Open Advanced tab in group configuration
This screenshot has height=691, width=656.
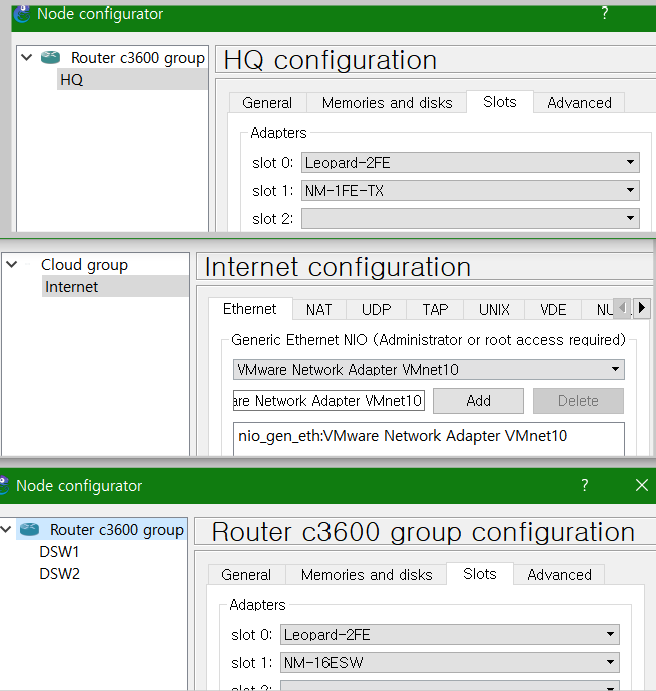(x=560, y=575)
